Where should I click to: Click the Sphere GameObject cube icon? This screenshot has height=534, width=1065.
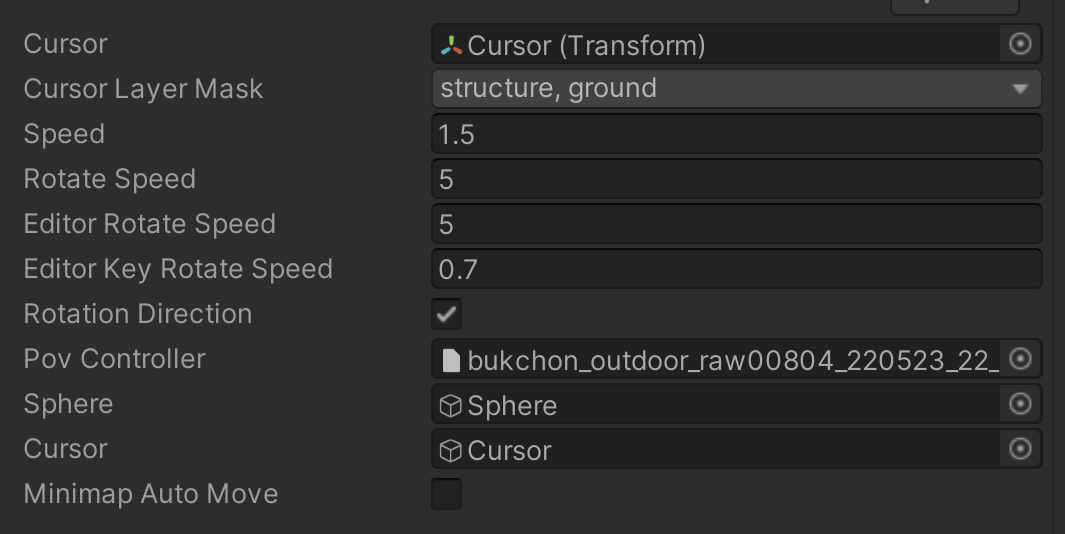click(452, 405)
